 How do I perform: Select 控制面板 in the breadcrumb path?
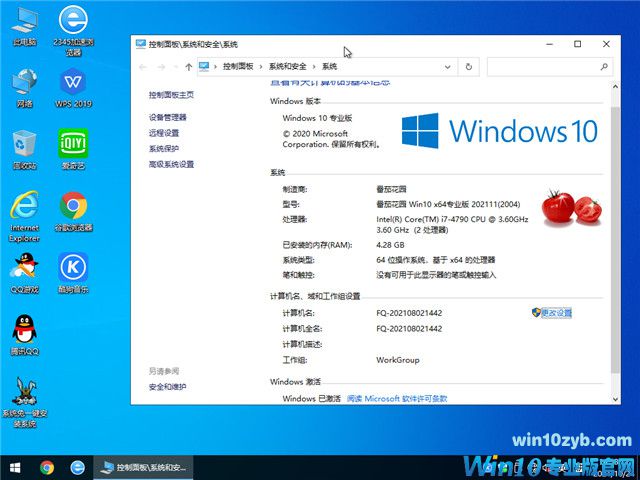(238, 66)
